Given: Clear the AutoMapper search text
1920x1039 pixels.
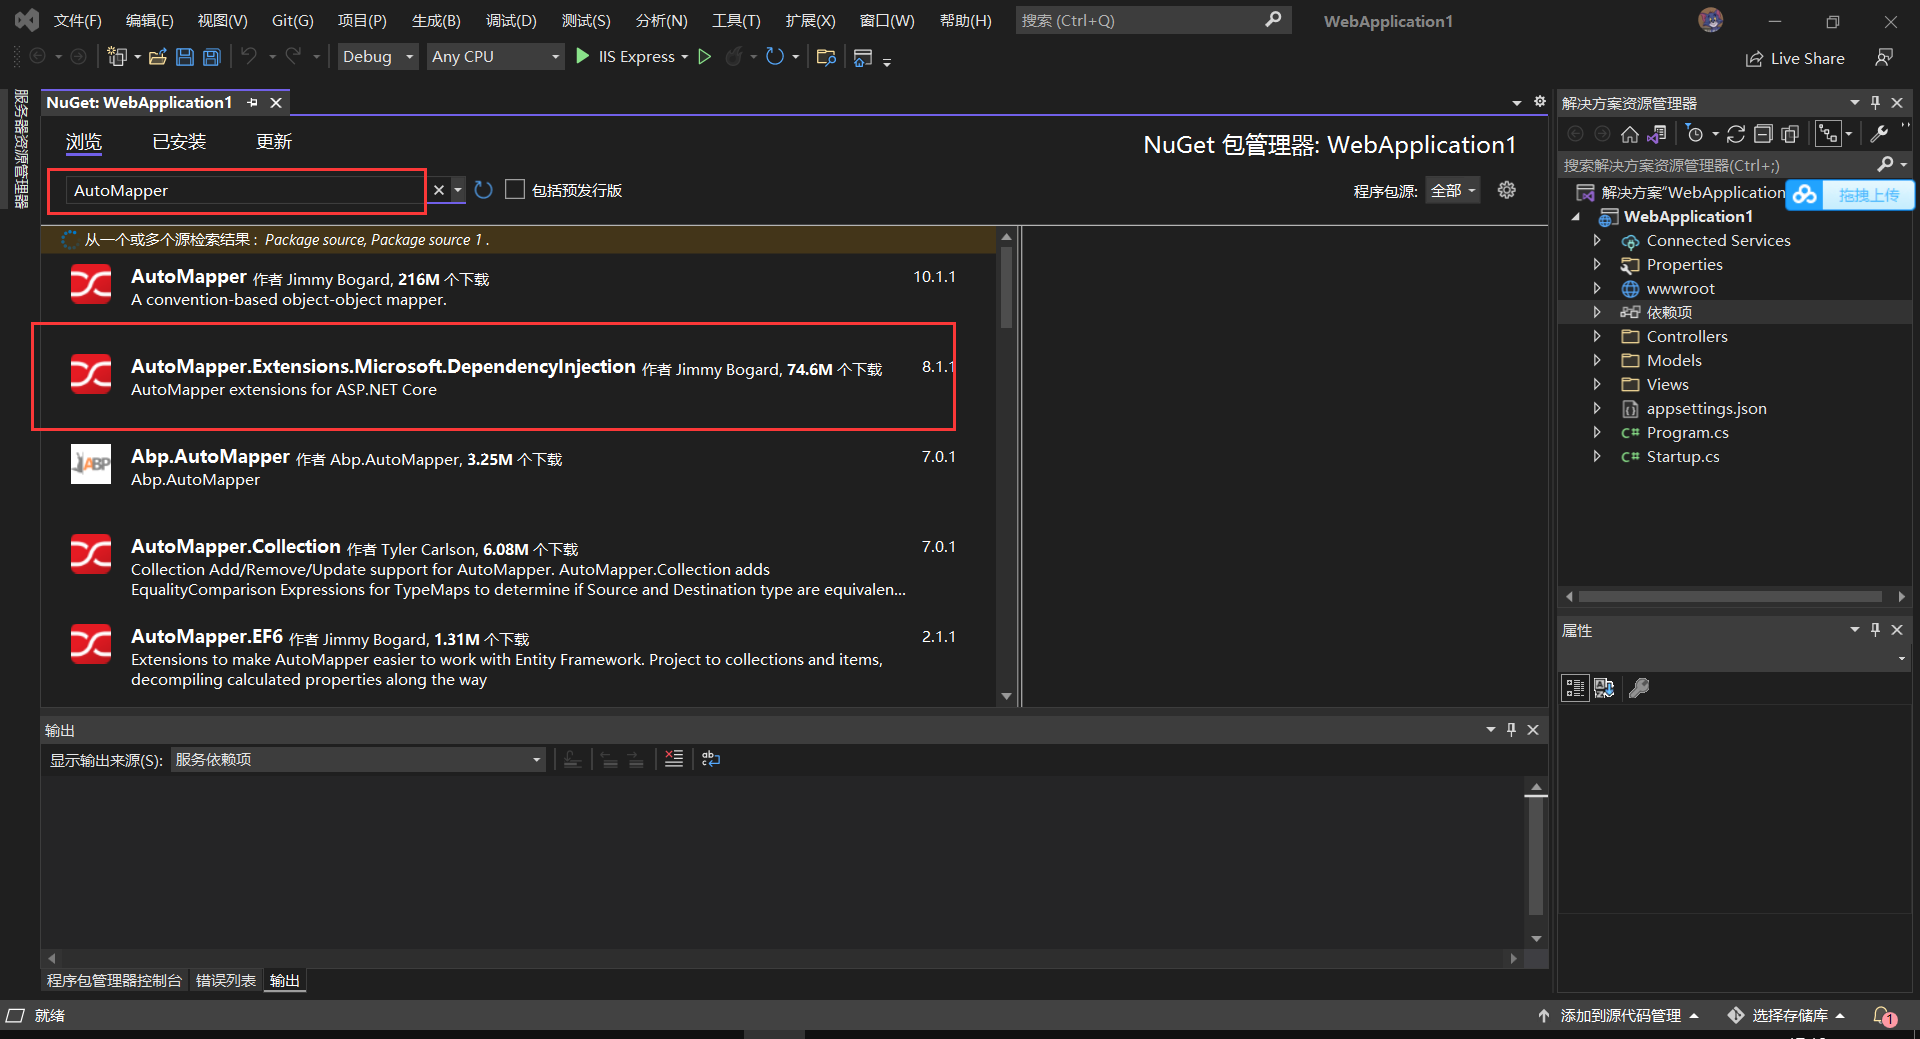Looking at the screenshot, I should (438, 190).
